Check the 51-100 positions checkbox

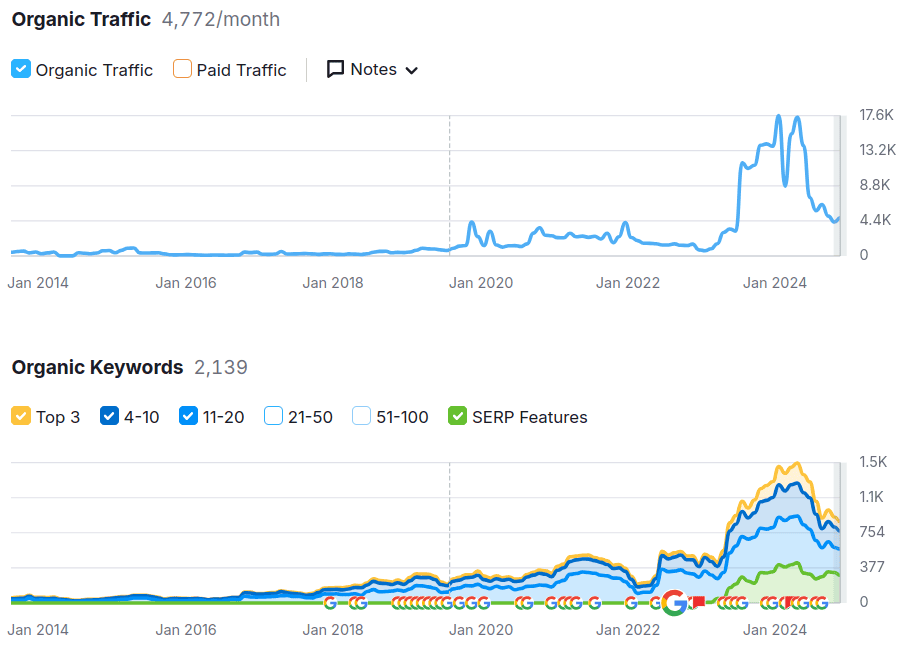[x=362, y=416]
